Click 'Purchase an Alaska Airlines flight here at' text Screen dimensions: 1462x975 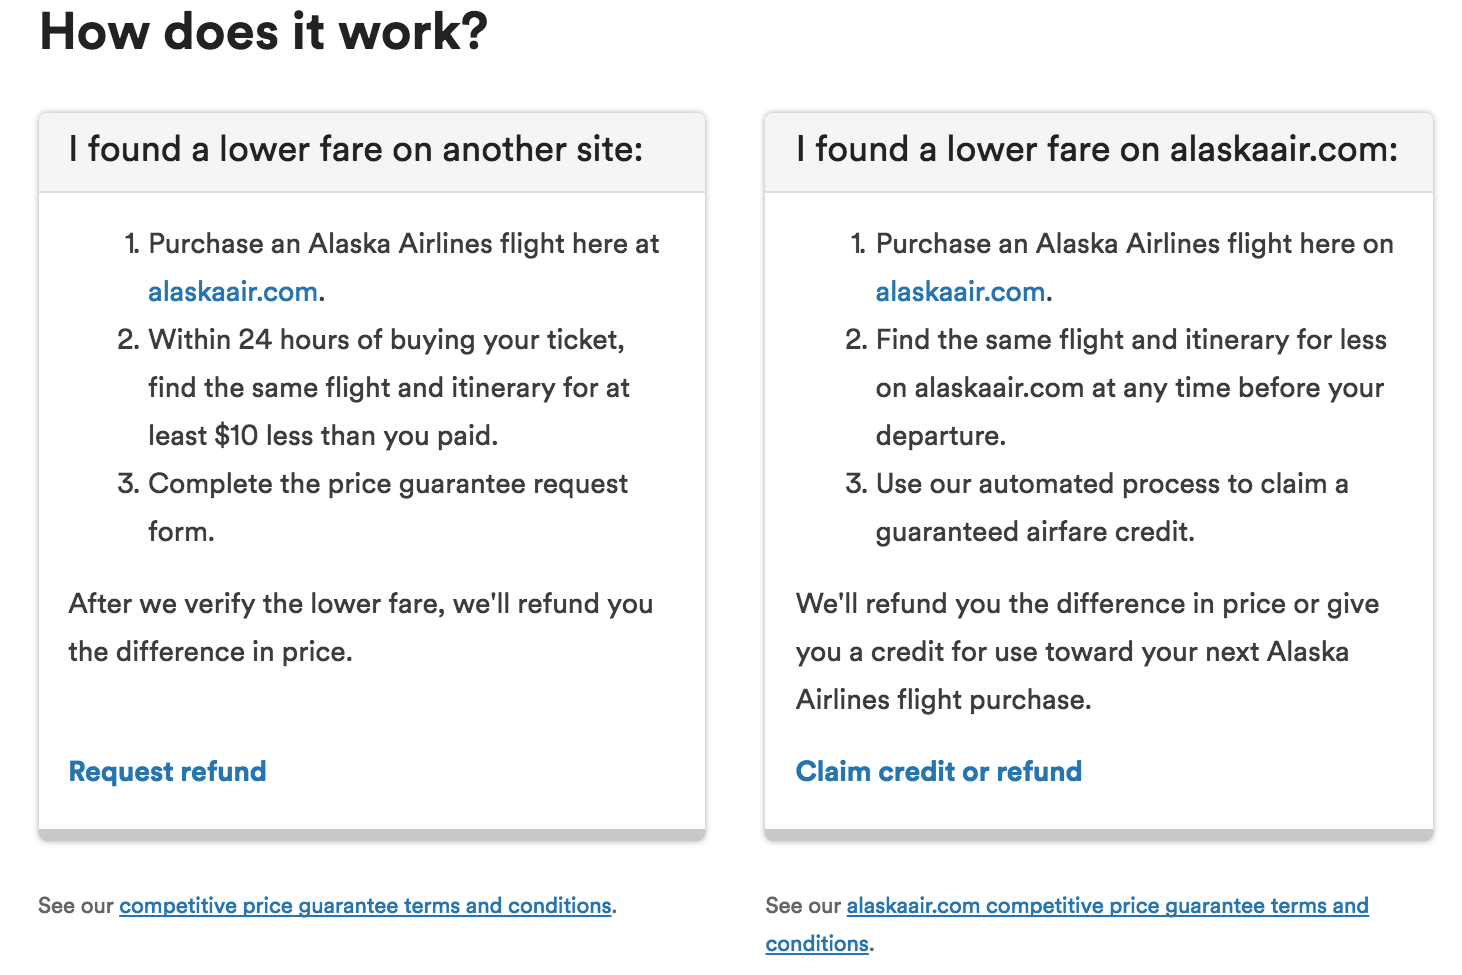point(404,244)
